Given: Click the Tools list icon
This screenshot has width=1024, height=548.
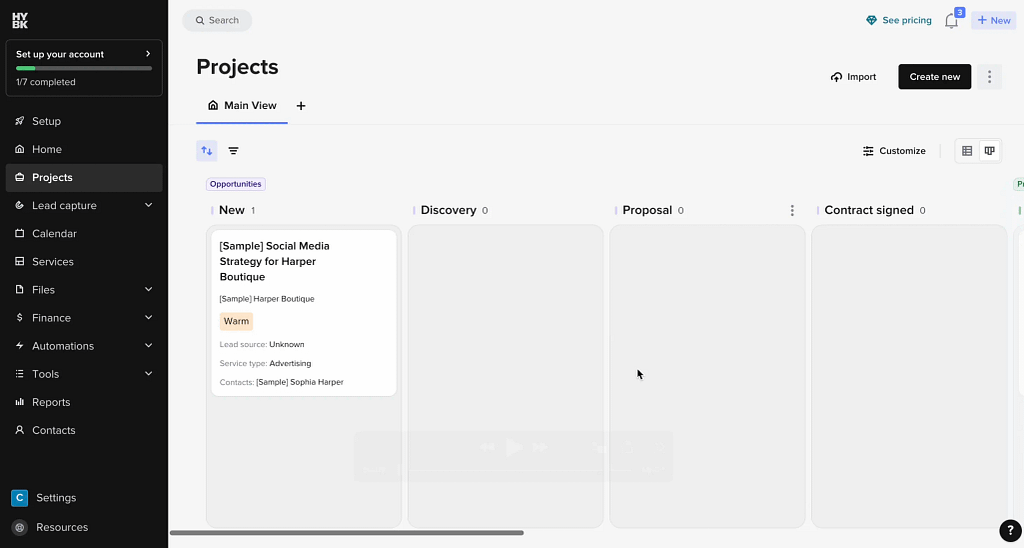Looking at the screenshot, I should coord(20,374).
